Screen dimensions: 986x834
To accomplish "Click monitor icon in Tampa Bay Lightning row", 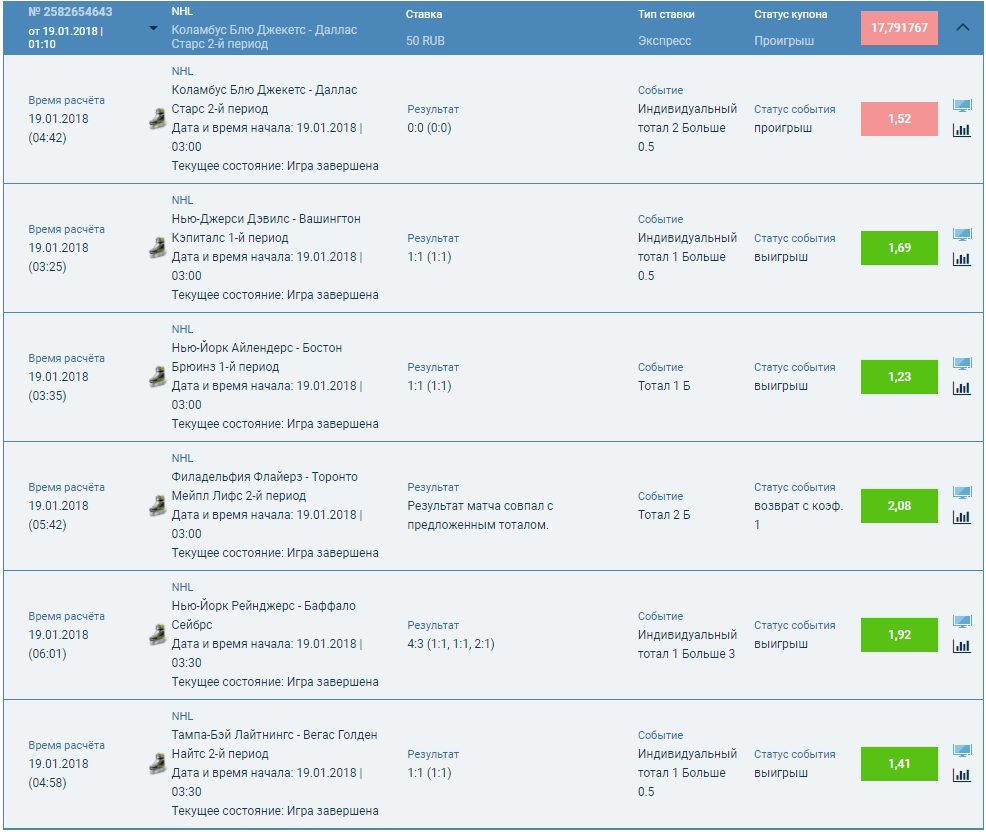I will pos(961,752).
